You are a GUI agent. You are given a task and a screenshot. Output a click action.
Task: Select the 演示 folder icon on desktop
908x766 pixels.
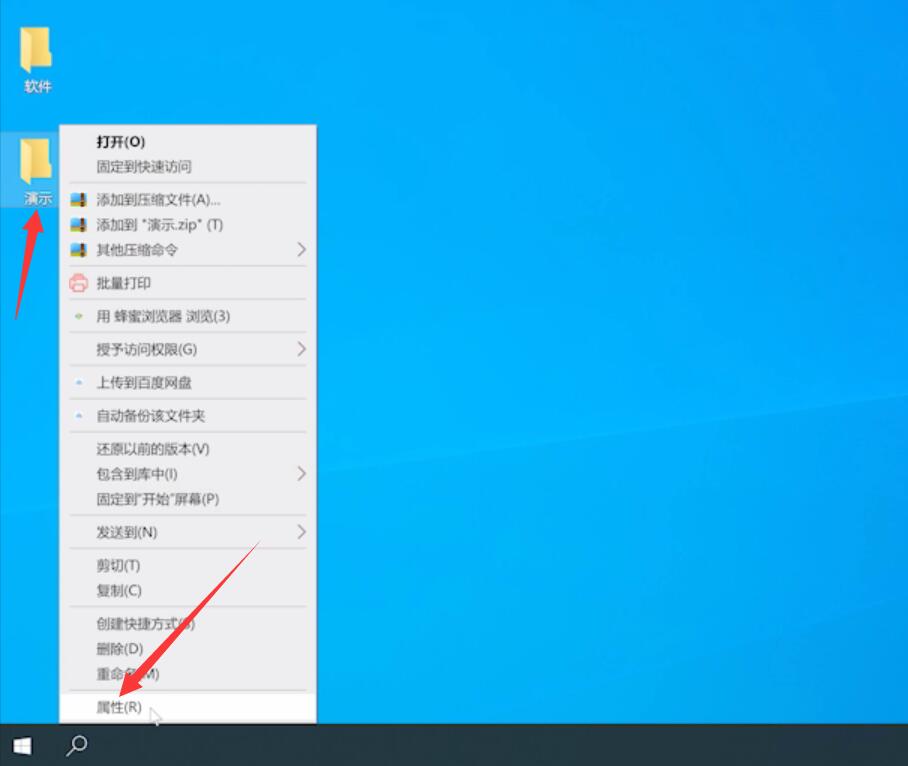click(36, 161)
